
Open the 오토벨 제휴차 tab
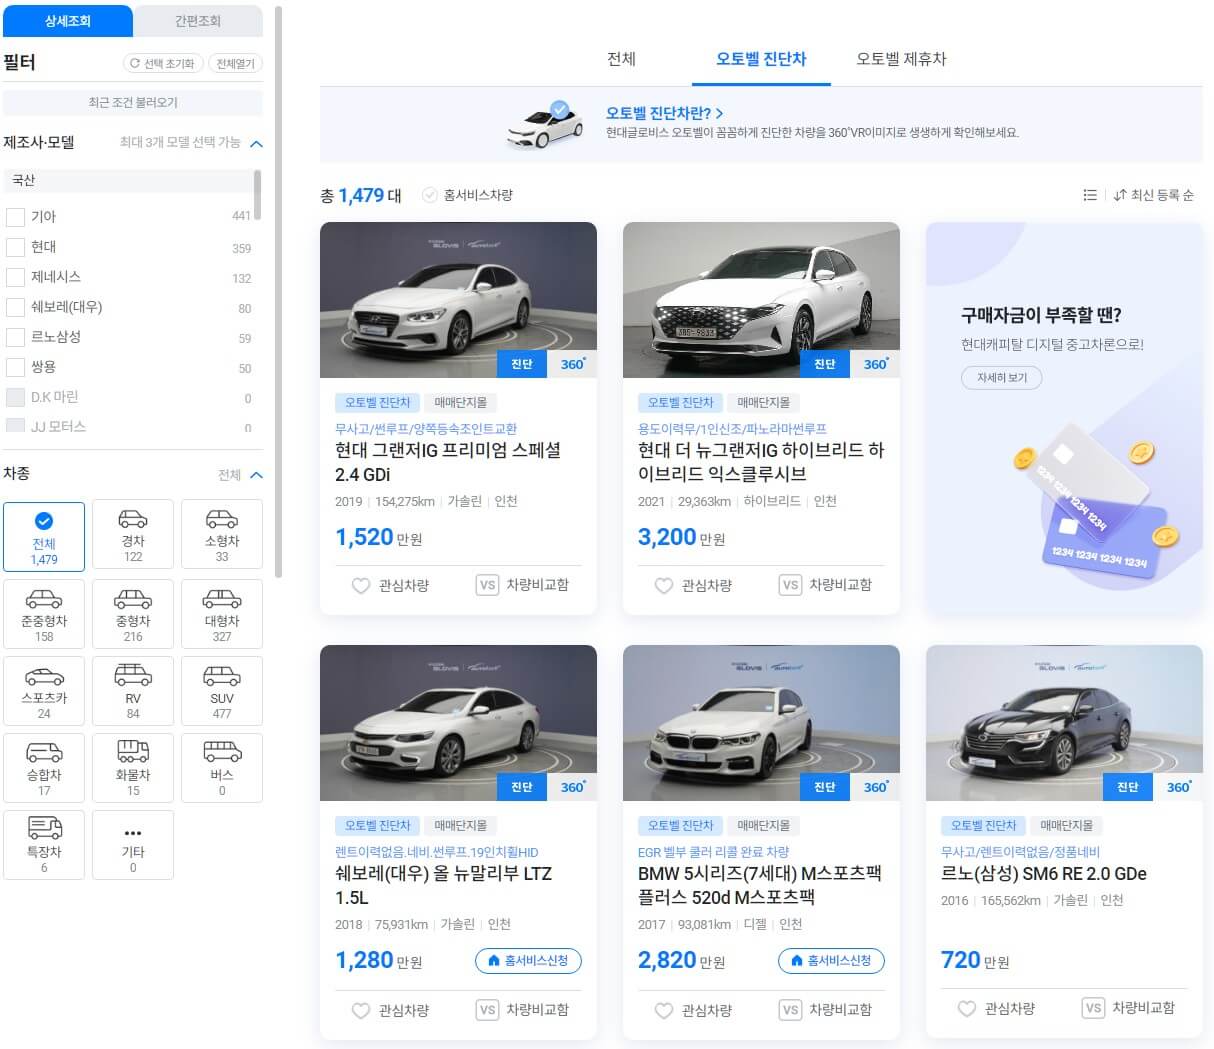[x=901, y=59]
